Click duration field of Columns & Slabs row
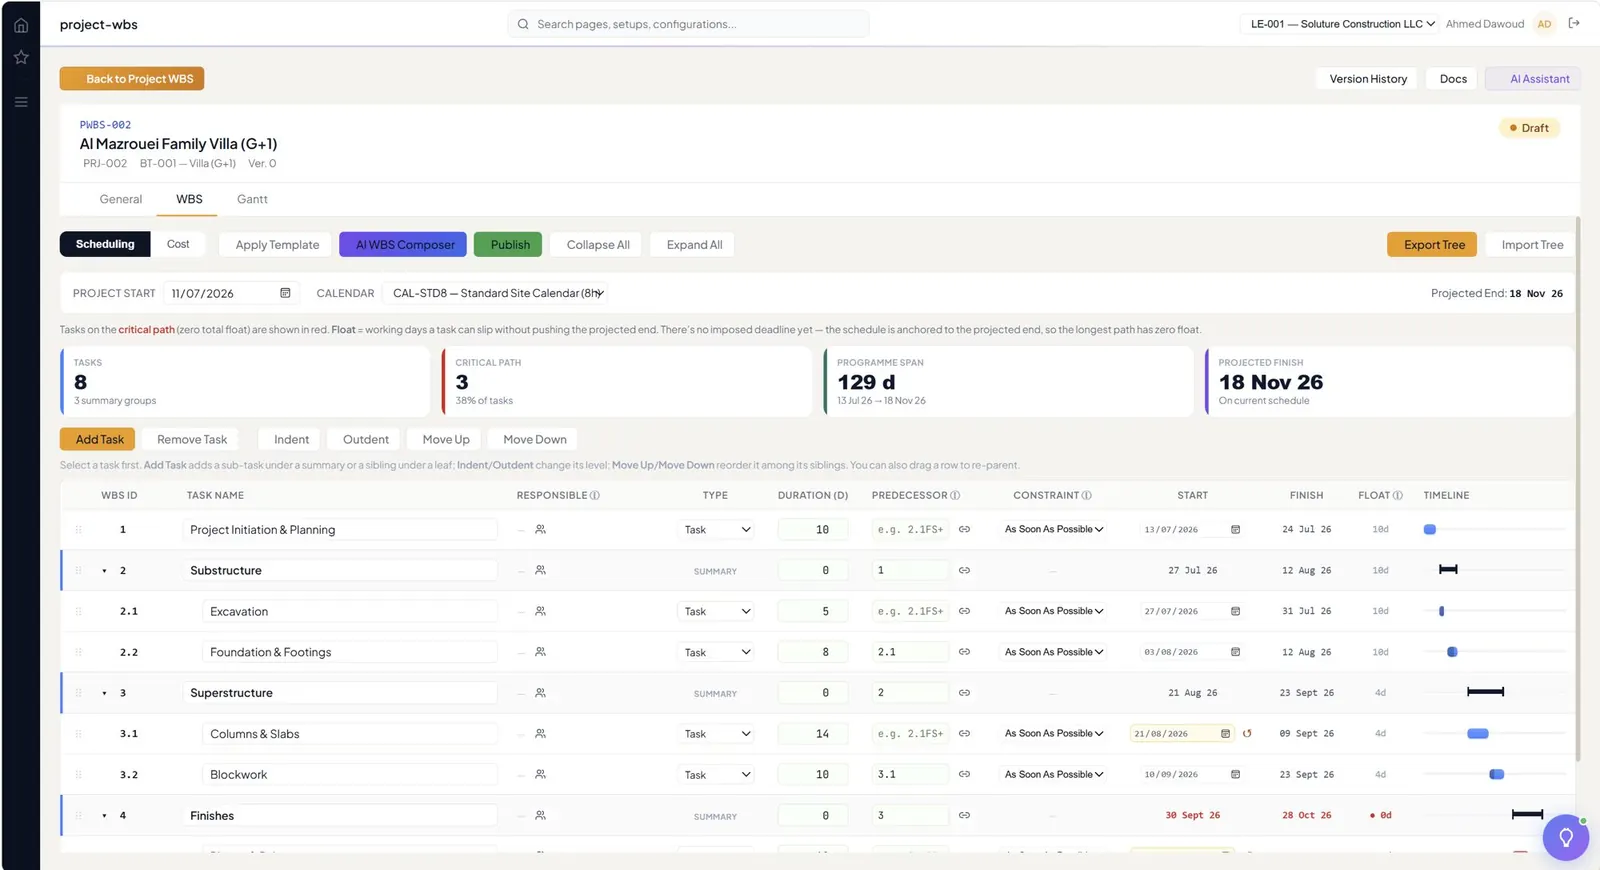This screenshot has height=870, width=1600. pyautogui.click(x=813, y=734)
